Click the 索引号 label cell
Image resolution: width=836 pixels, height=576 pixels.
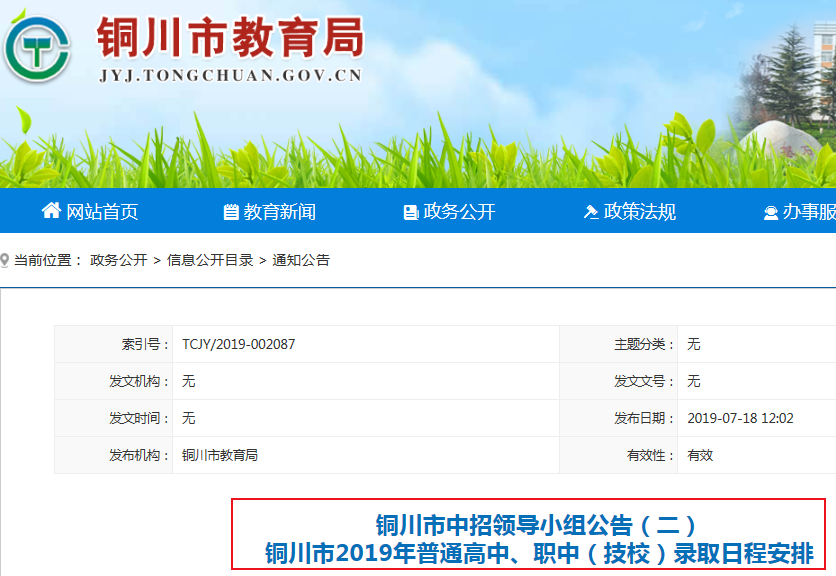(x=114, y=344)
